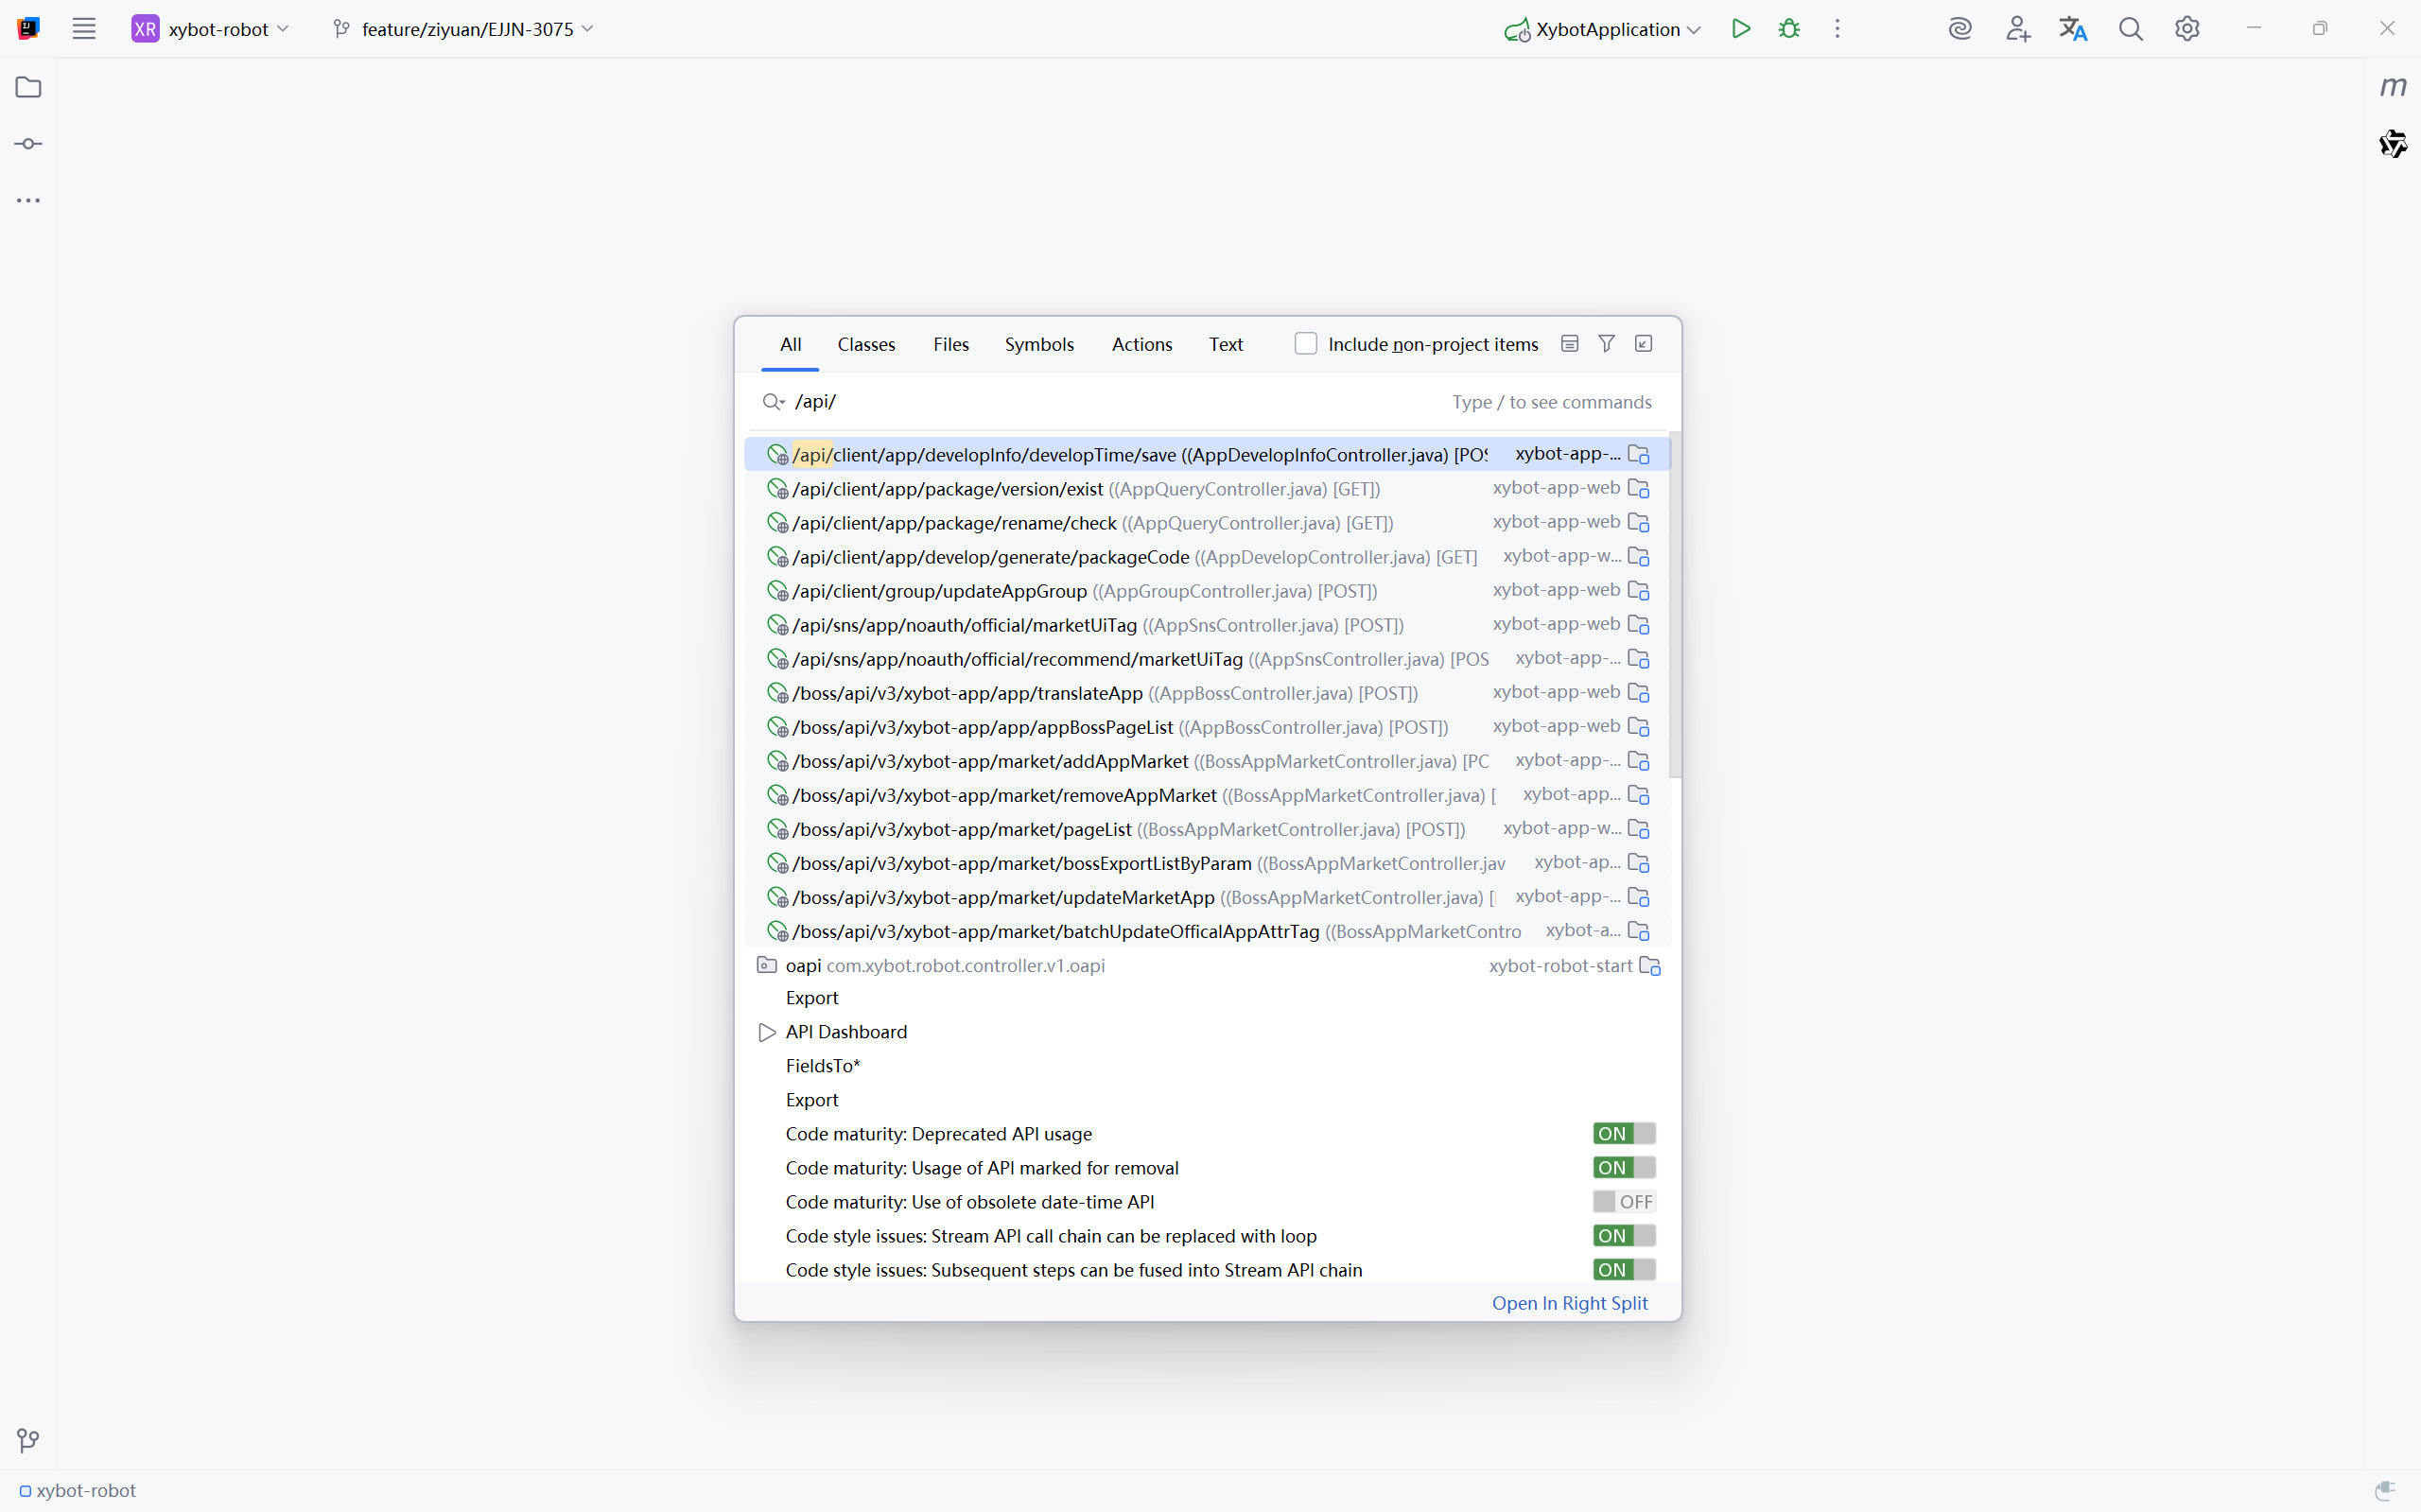This screenshot has height=1512, width=2421.
Task: Switch to the Actions tab
Action: (x=1141, y=344)
